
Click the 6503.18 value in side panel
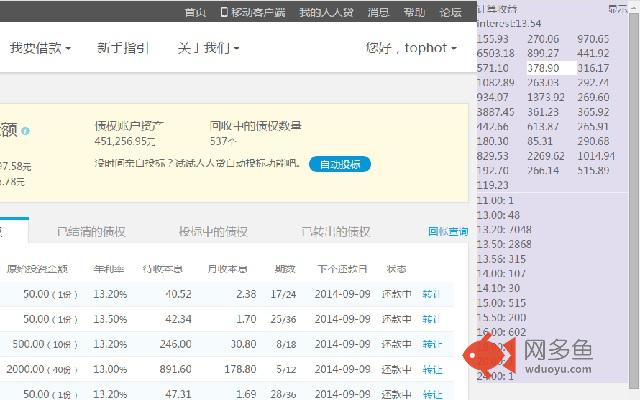pos(496,53)
